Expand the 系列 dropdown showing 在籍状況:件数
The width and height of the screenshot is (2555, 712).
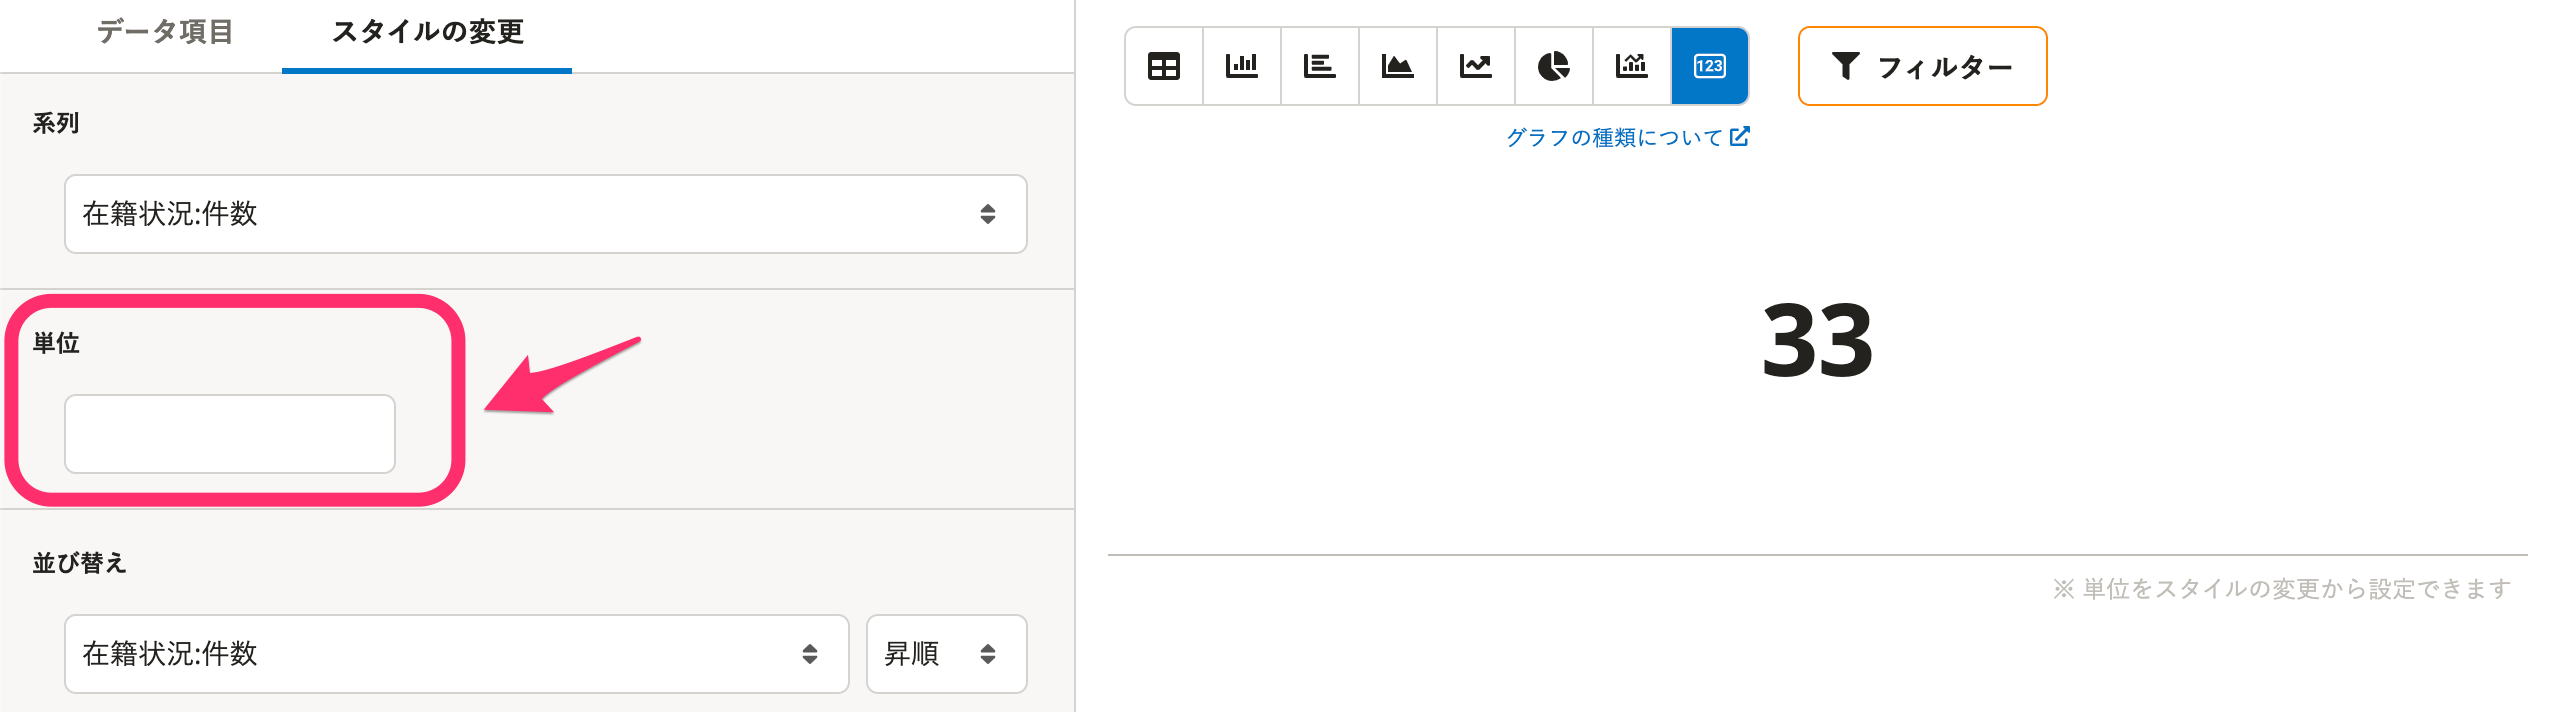(x=546, y=214)
